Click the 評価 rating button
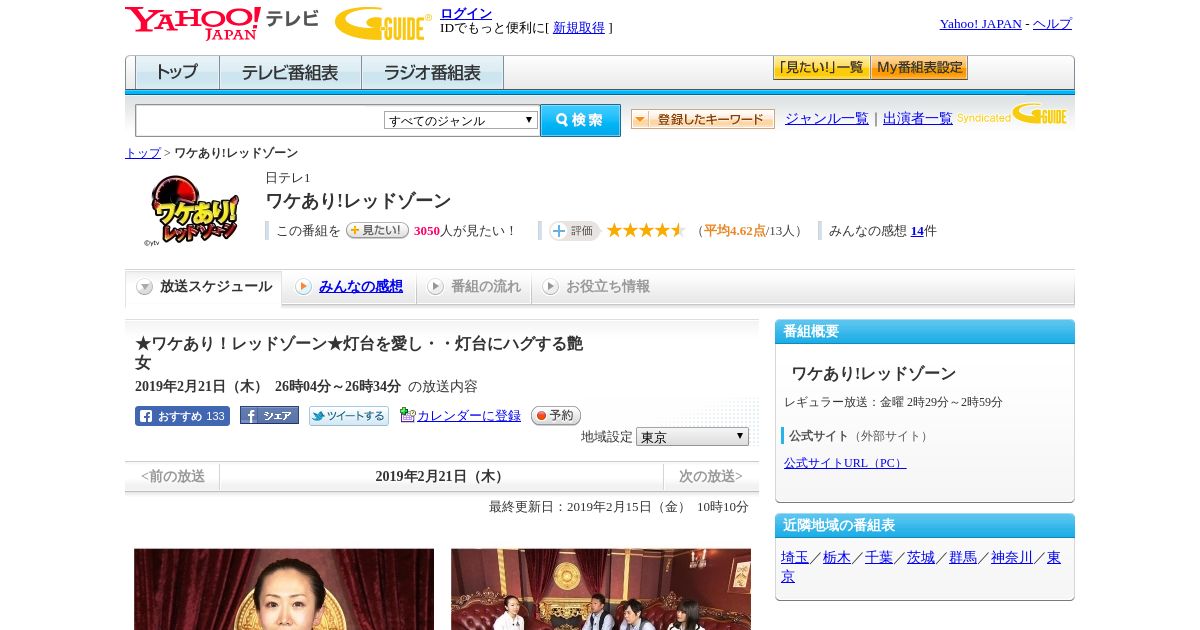The height and width of the screenshot is (630, 1200). 574,231
